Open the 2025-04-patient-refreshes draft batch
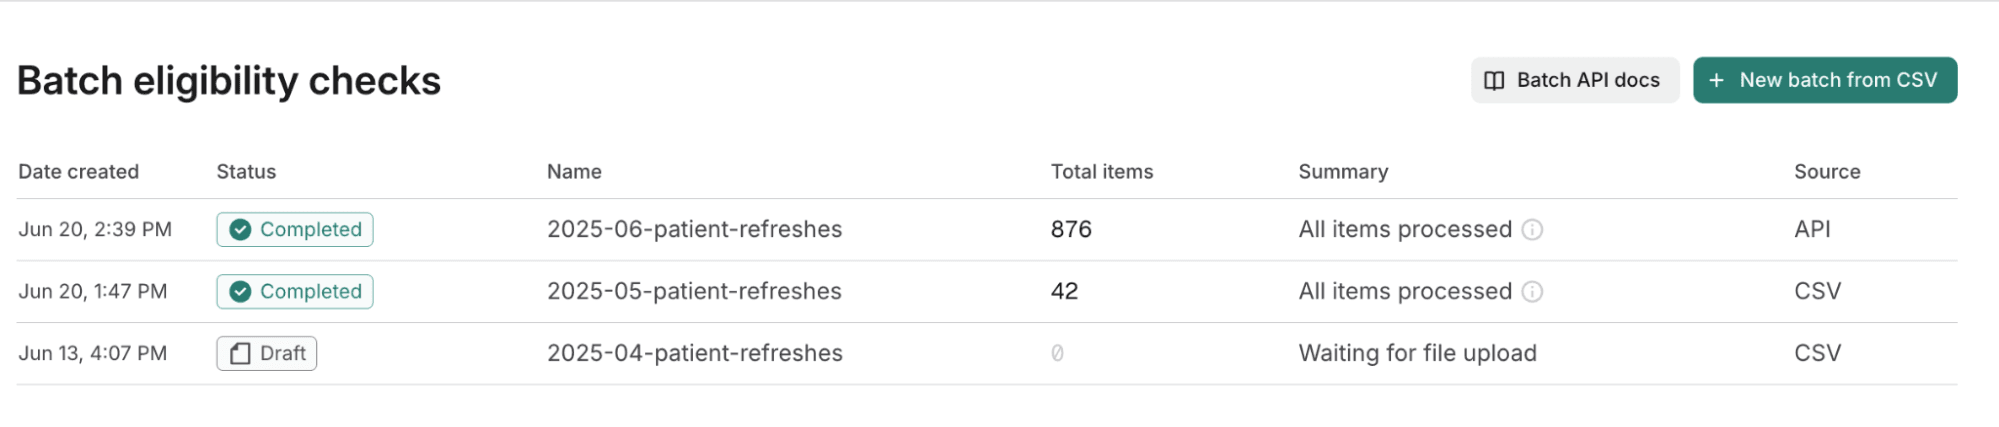Viewport: 1999px width, 427px height. click(x=694, y=353)
